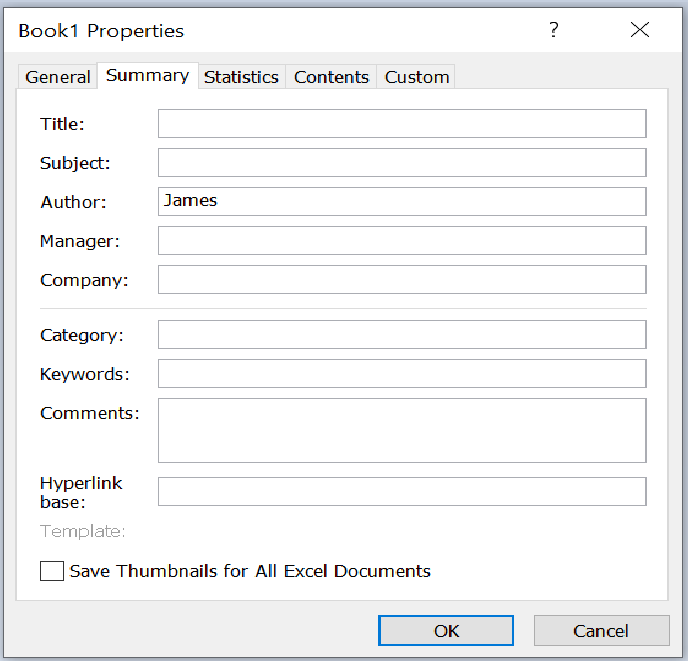Focus the Keywords text field

(402, 374)
